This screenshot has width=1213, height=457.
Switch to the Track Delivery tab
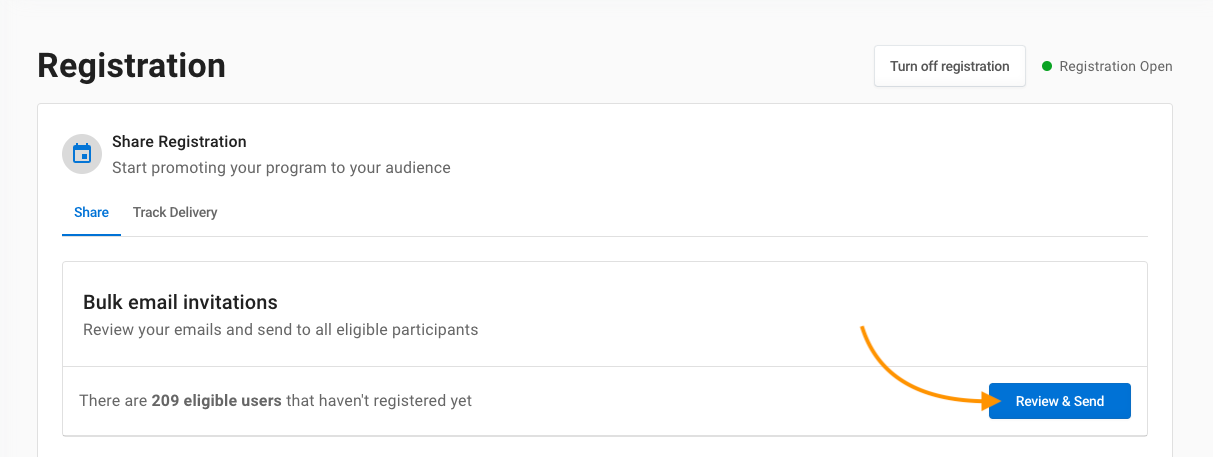pos(175,212)
